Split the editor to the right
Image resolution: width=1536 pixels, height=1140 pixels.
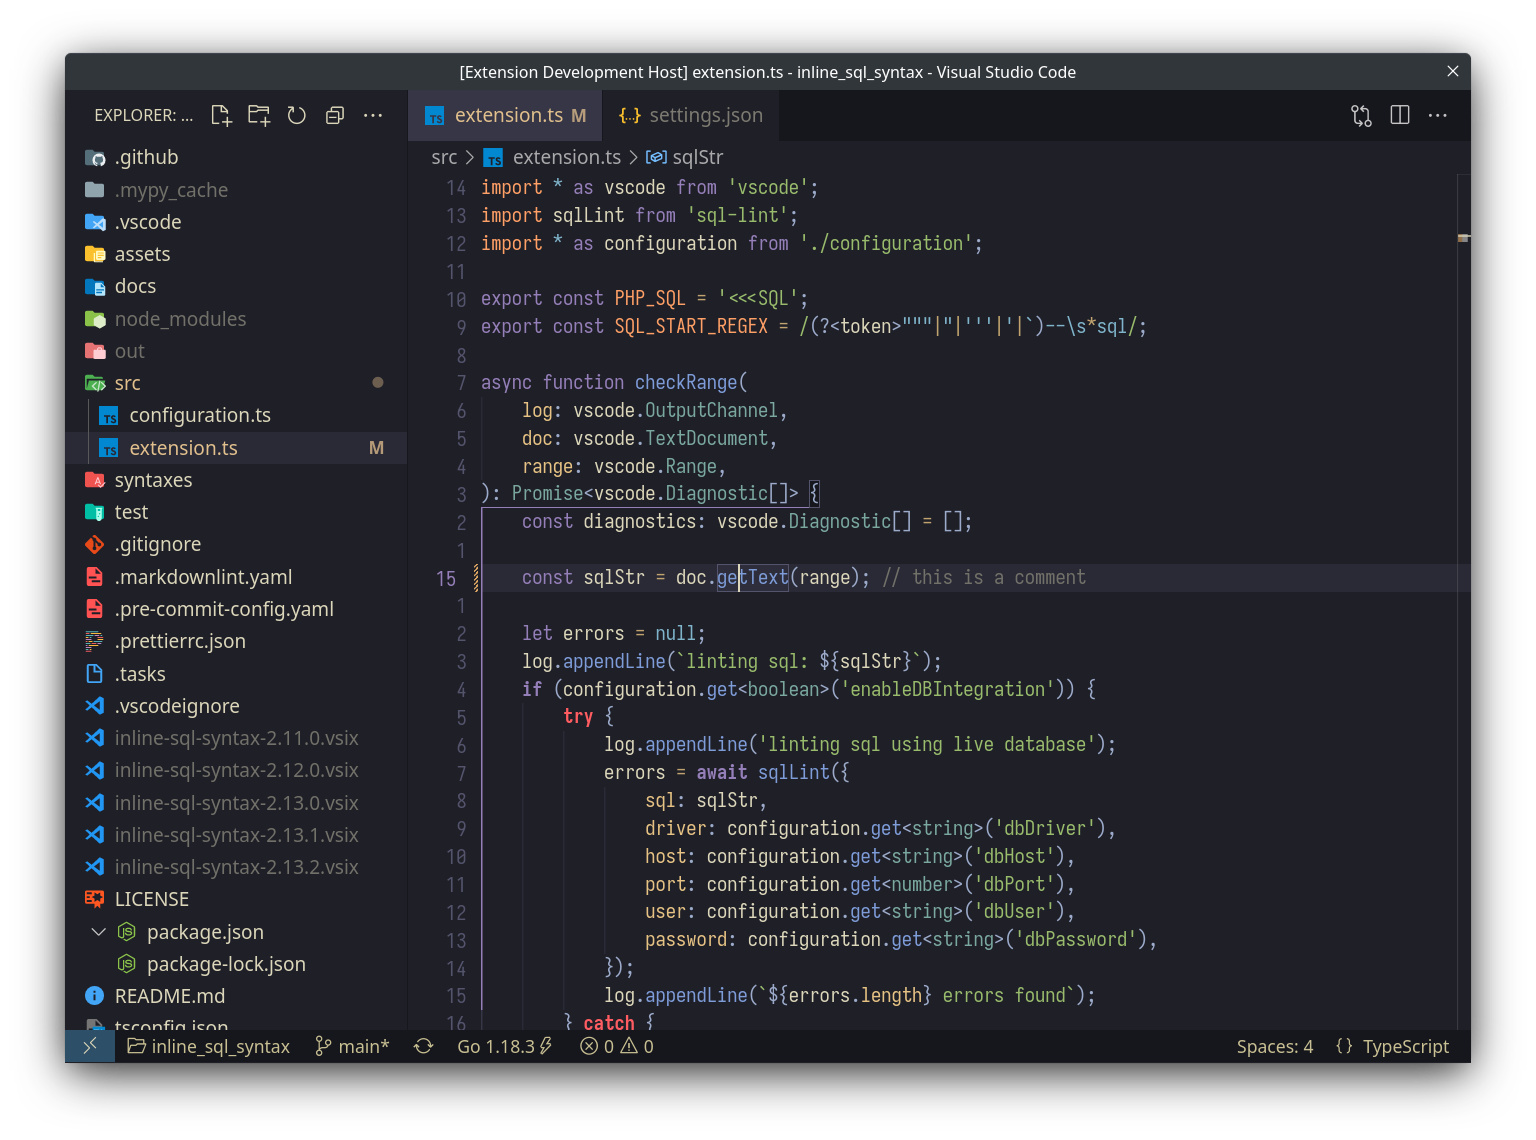1400,115
